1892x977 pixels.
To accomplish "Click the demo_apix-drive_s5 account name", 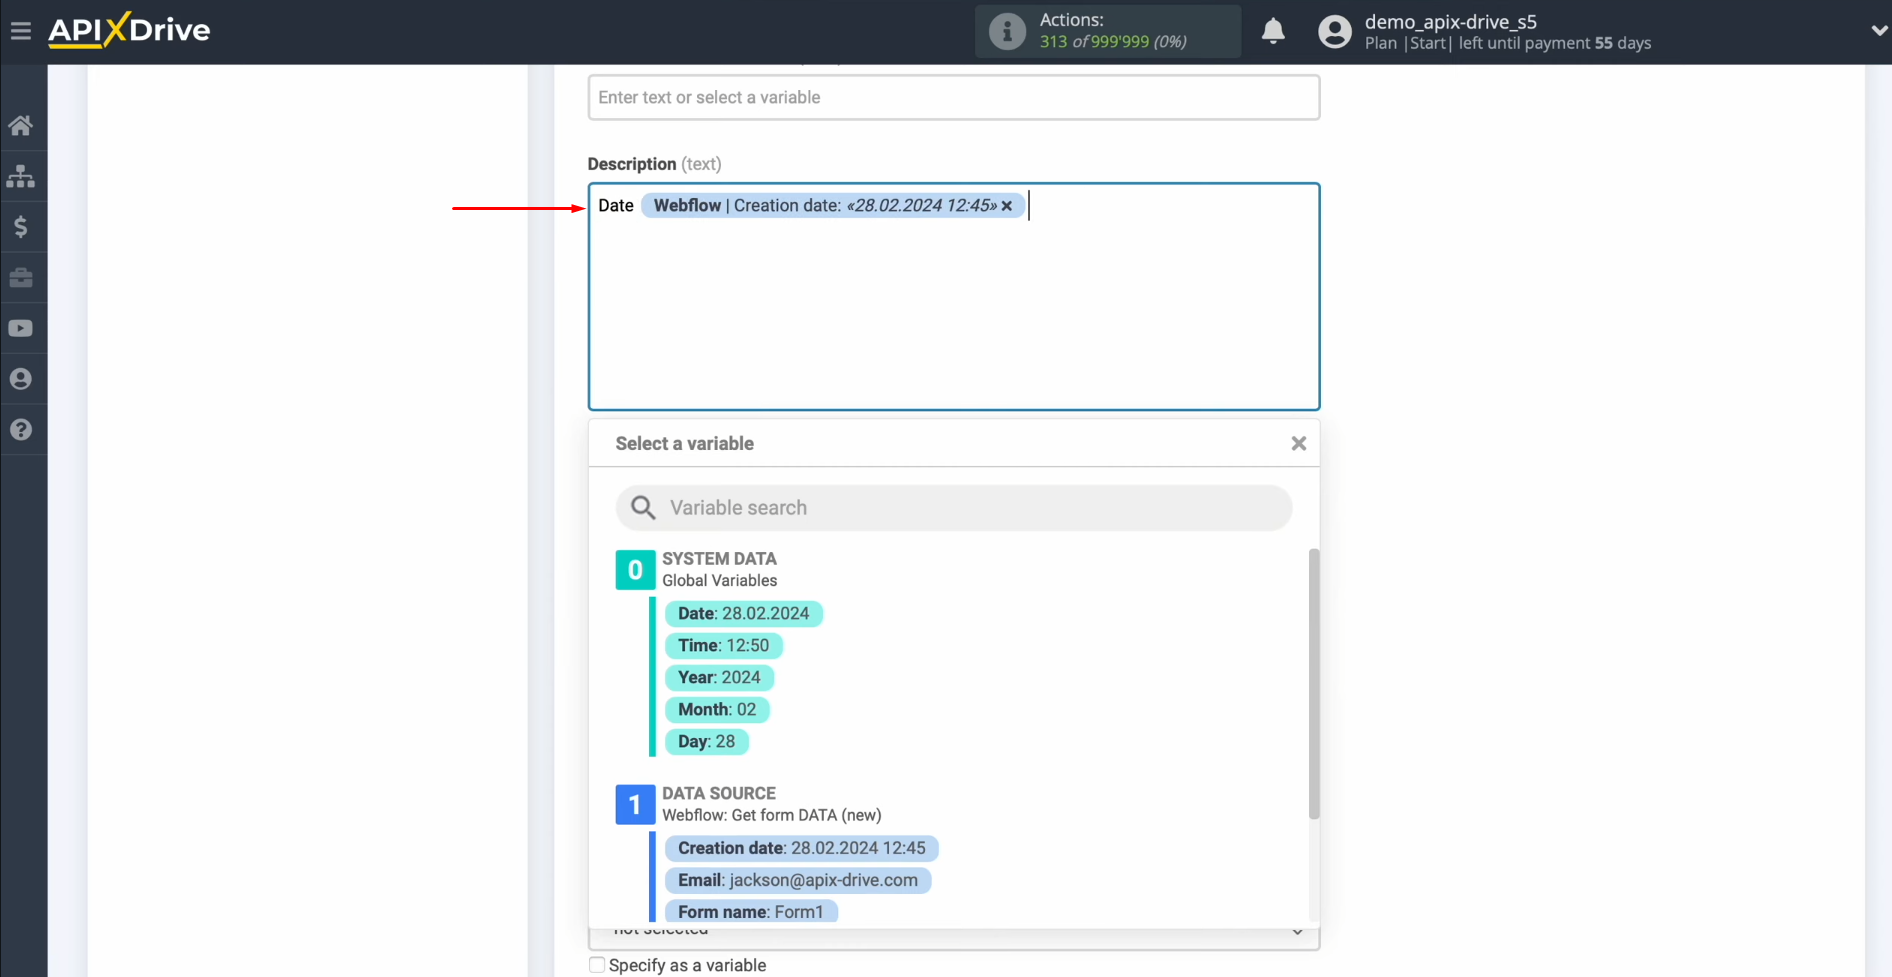I will click(x=1451, y=21).
